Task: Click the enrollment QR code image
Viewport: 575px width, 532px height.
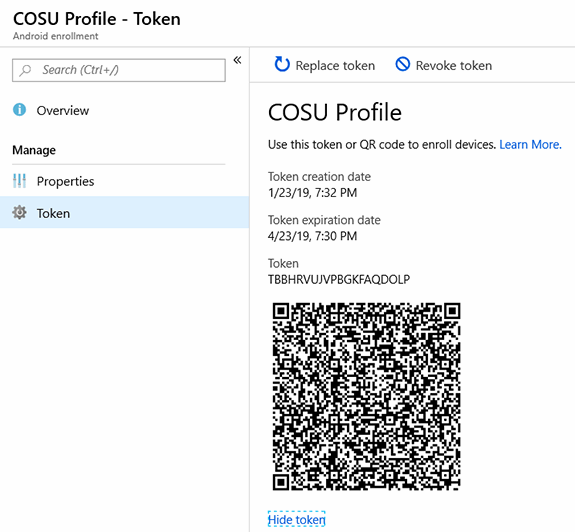Action: click(366, 396)
